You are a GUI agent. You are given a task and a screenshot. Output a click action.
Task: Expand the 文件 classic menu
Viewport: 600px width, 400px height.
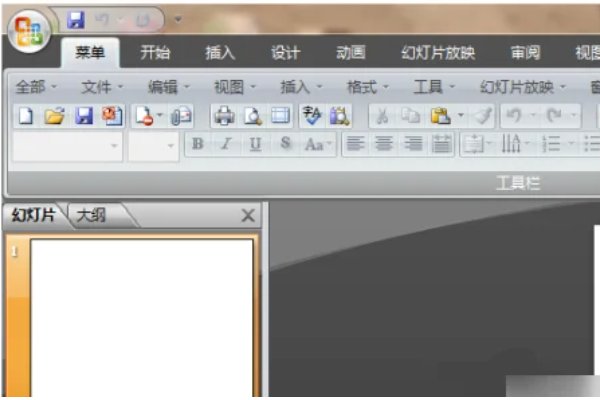click(x=102, y=87)
